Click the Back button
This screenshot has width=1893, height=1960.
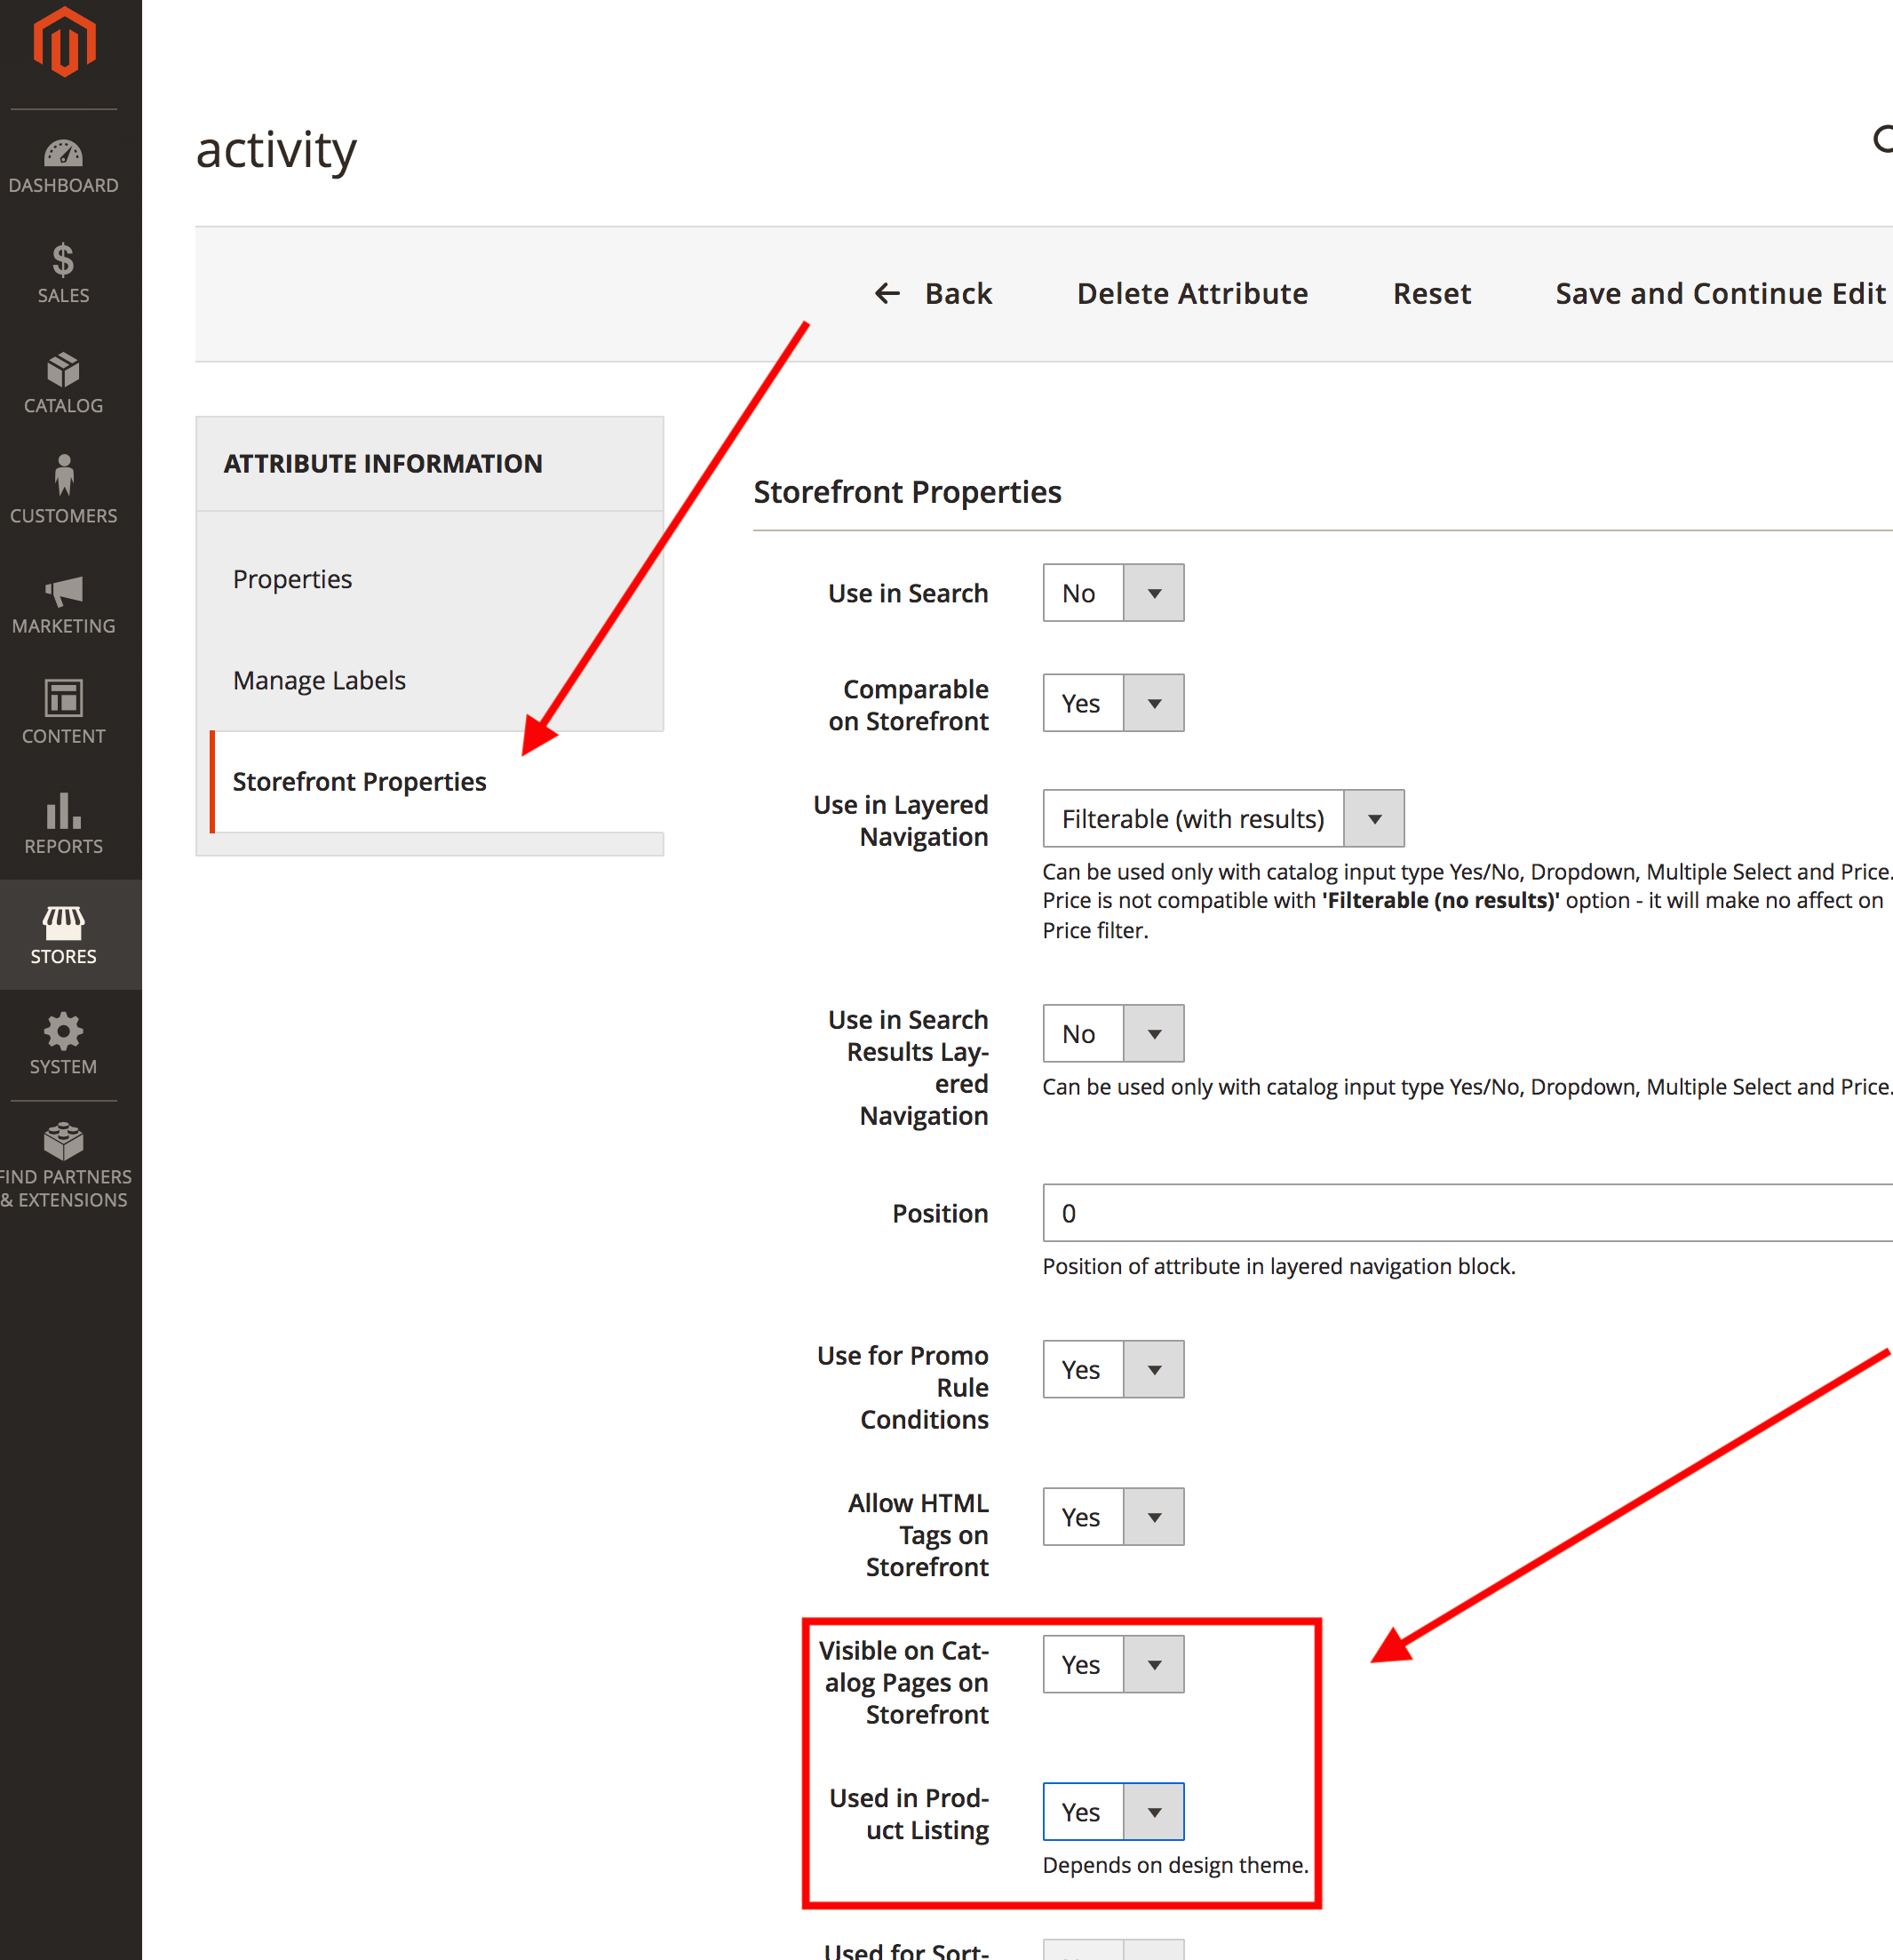click(933, 294)
